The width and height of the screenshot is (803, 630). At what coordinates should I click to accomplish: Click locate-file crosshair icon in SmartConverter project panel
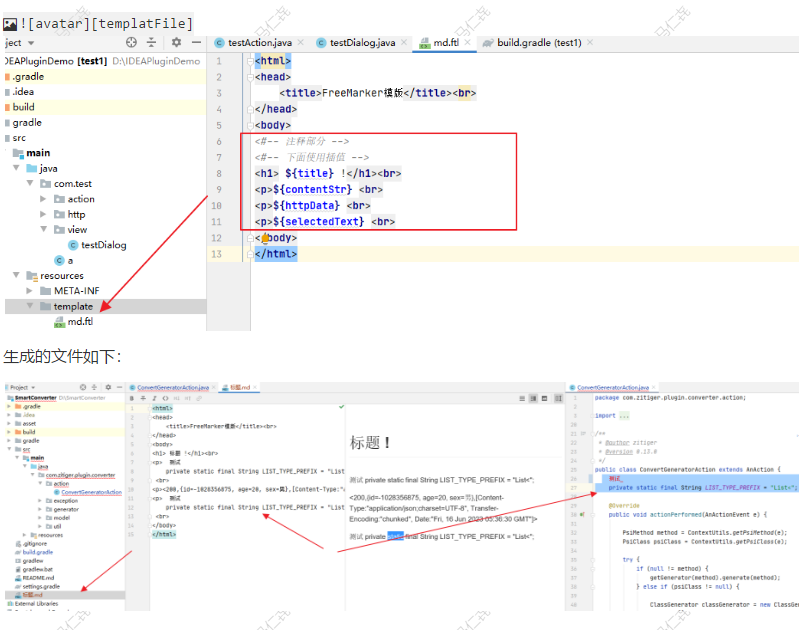pos(83,387)
